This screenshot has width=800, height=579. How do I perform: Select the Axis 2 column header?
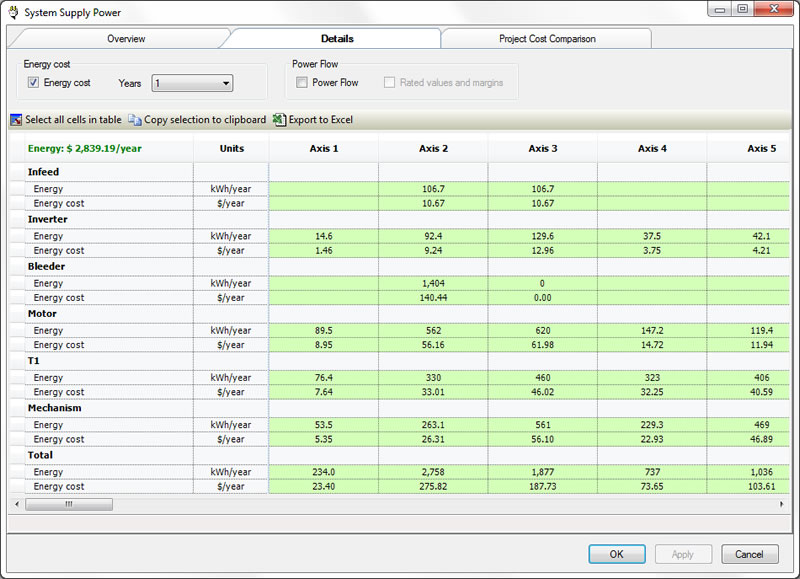(433, 148)
